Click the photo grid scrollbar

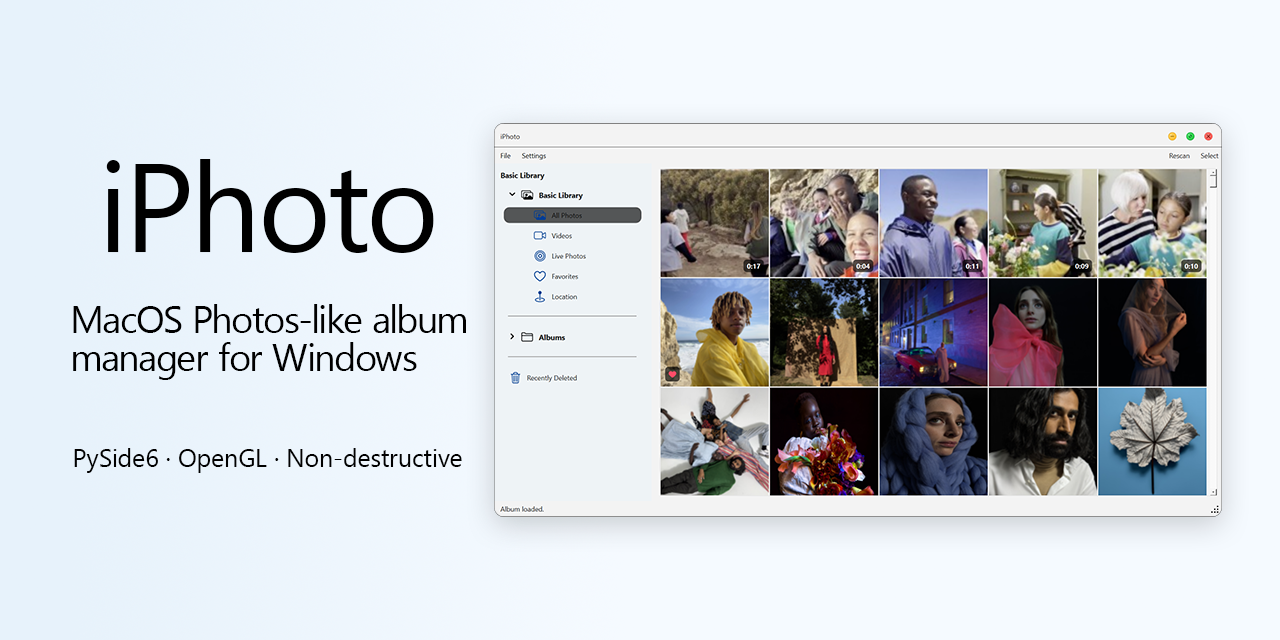tap(1212, 180)
